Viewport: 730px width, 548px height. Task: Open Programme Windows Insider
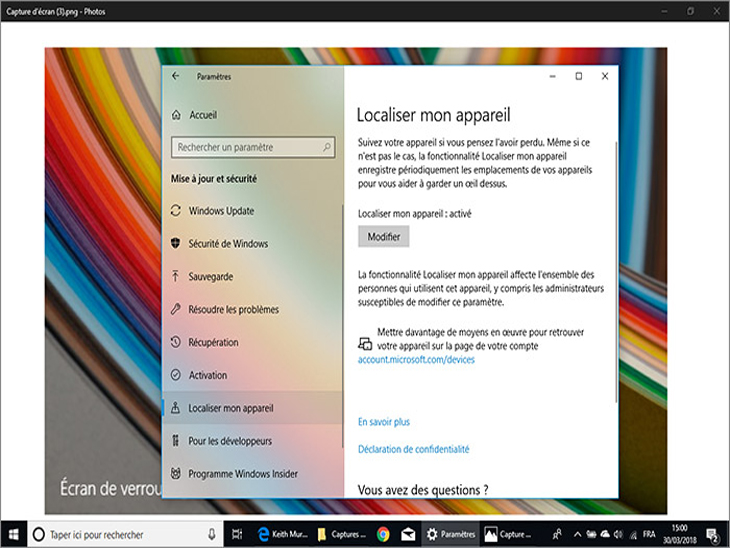coord(242,474)
